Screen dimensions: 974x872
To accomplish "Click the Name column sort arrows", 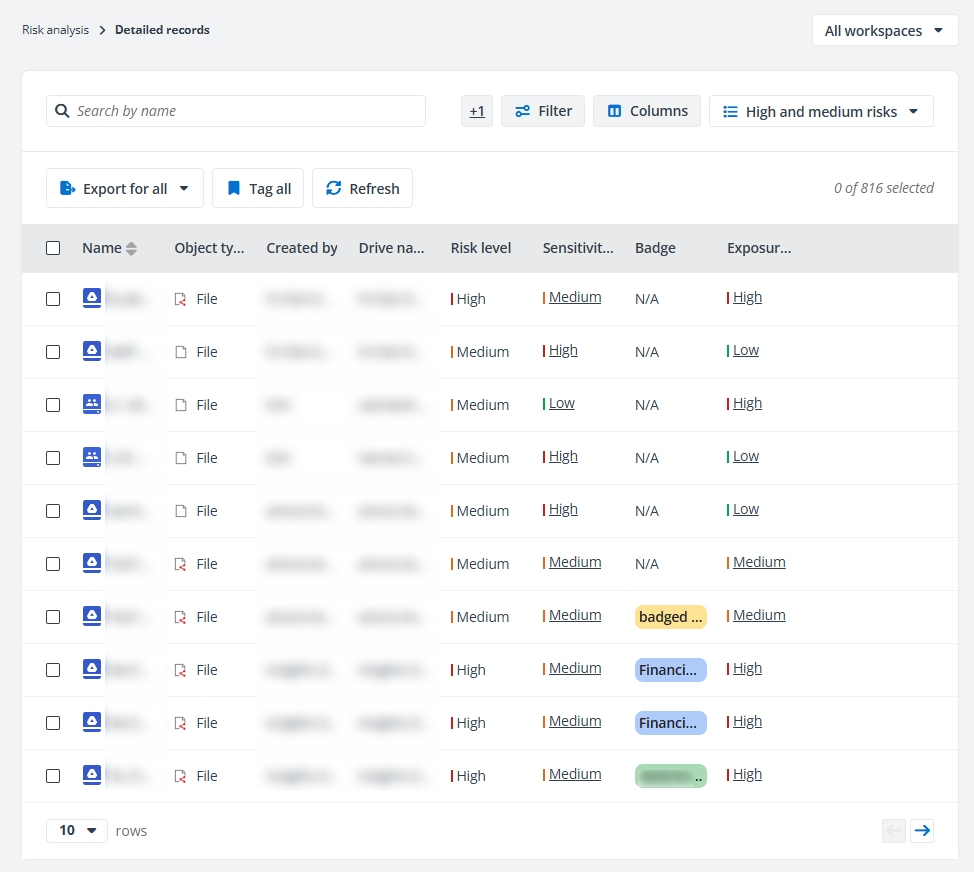I will [x=131, y=248].
